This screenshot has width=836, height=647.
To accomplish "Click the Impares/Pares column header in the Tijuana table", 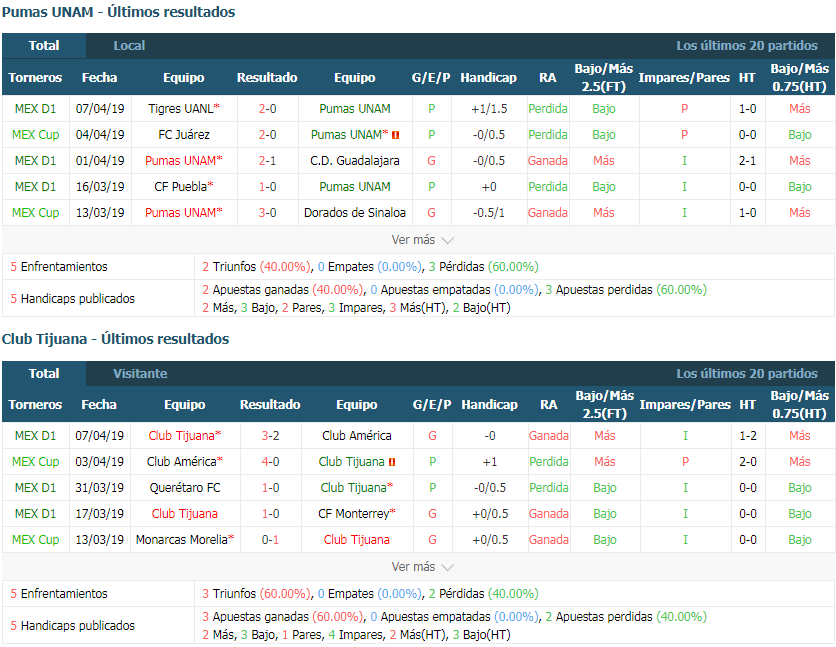I will (685, 405).
